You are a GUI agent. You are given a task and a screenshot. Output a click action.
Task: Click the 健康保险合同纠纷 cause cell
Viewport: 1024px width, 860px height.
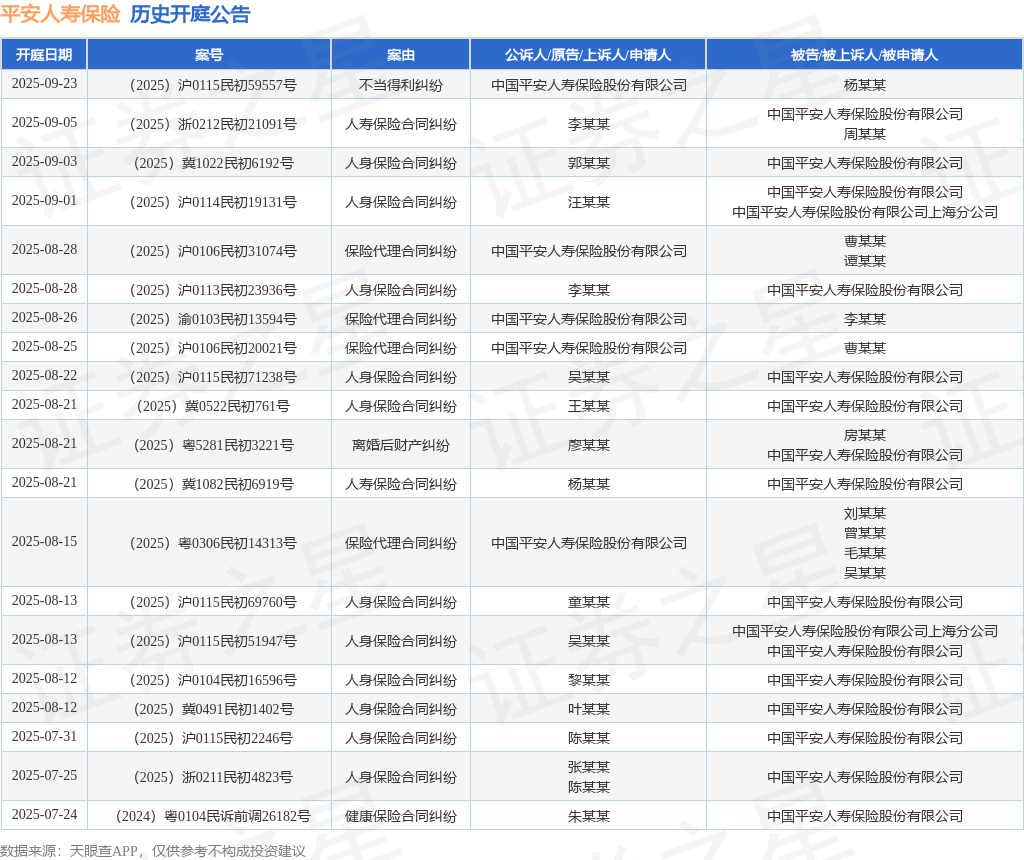(x=400, y=816)
